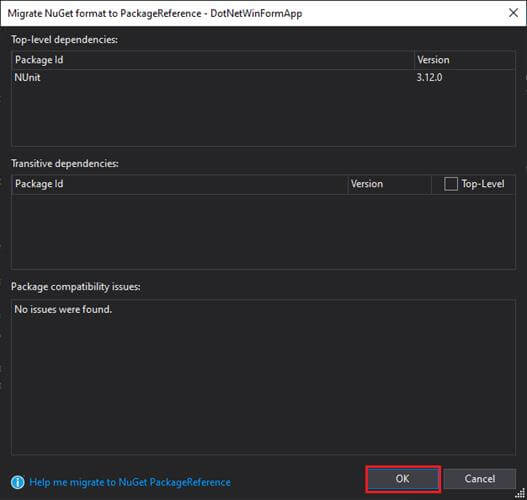The width and height of the screenshot is (527, 500).
Task: Click the Top-Level column label text
Action: 483,184
